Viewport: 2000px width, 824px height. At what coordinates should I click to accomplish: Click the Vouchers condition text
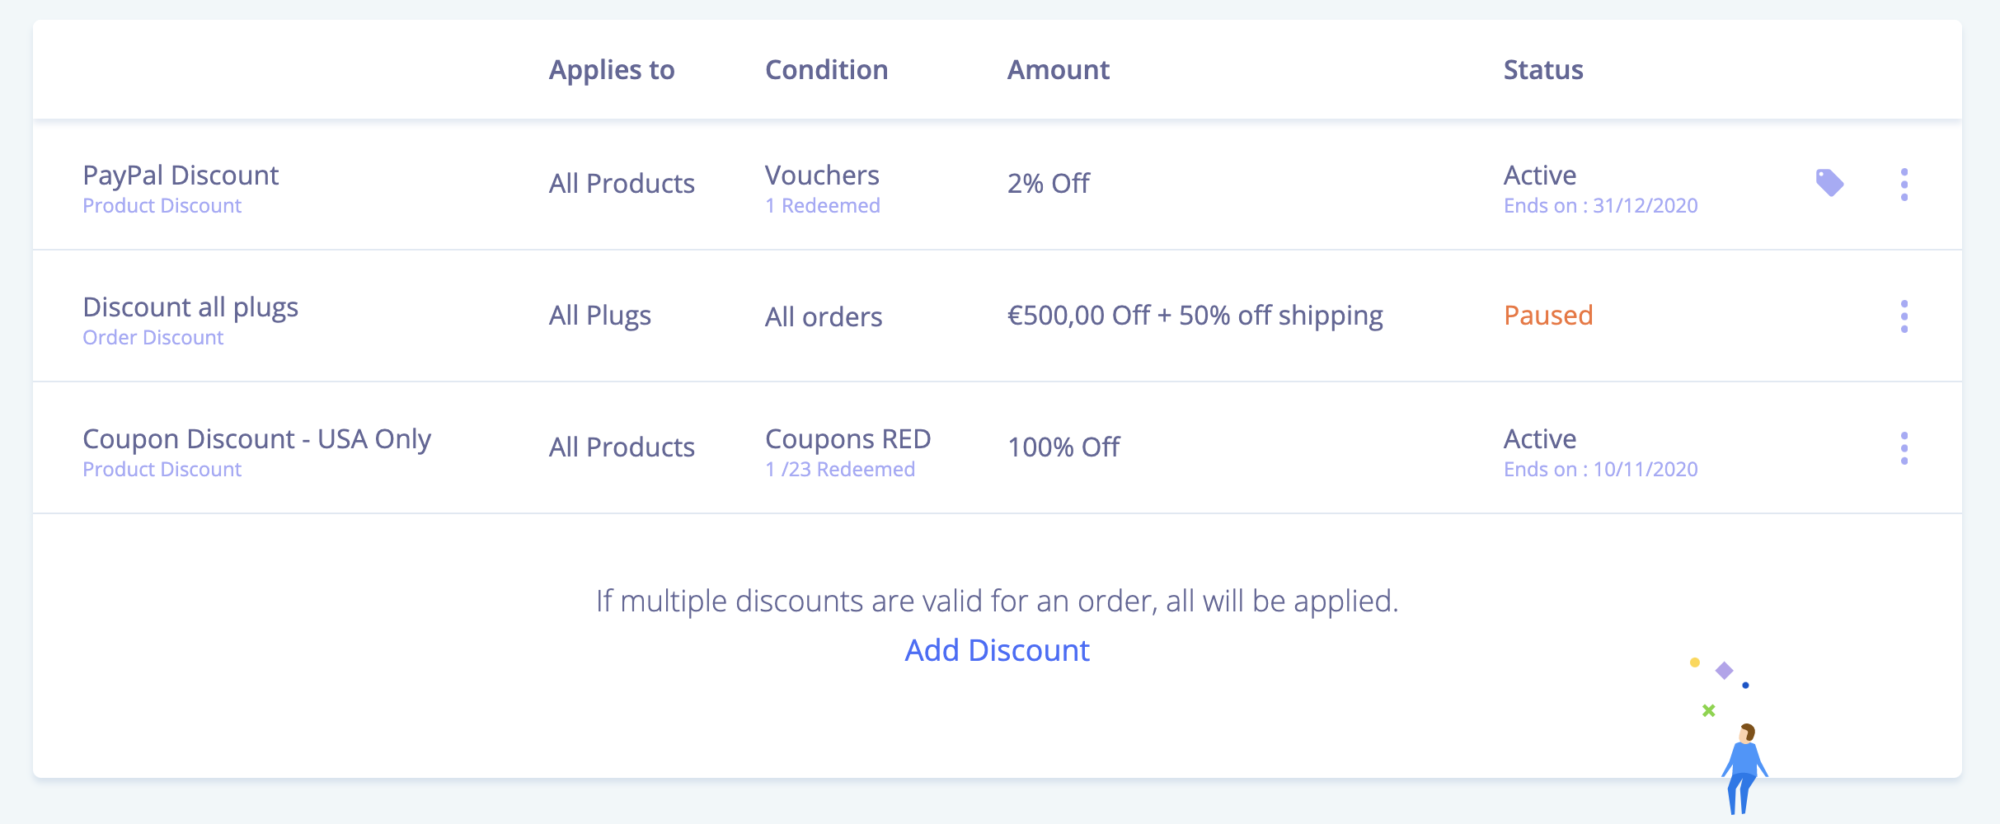pyautogui.click(x=822, y=175)
